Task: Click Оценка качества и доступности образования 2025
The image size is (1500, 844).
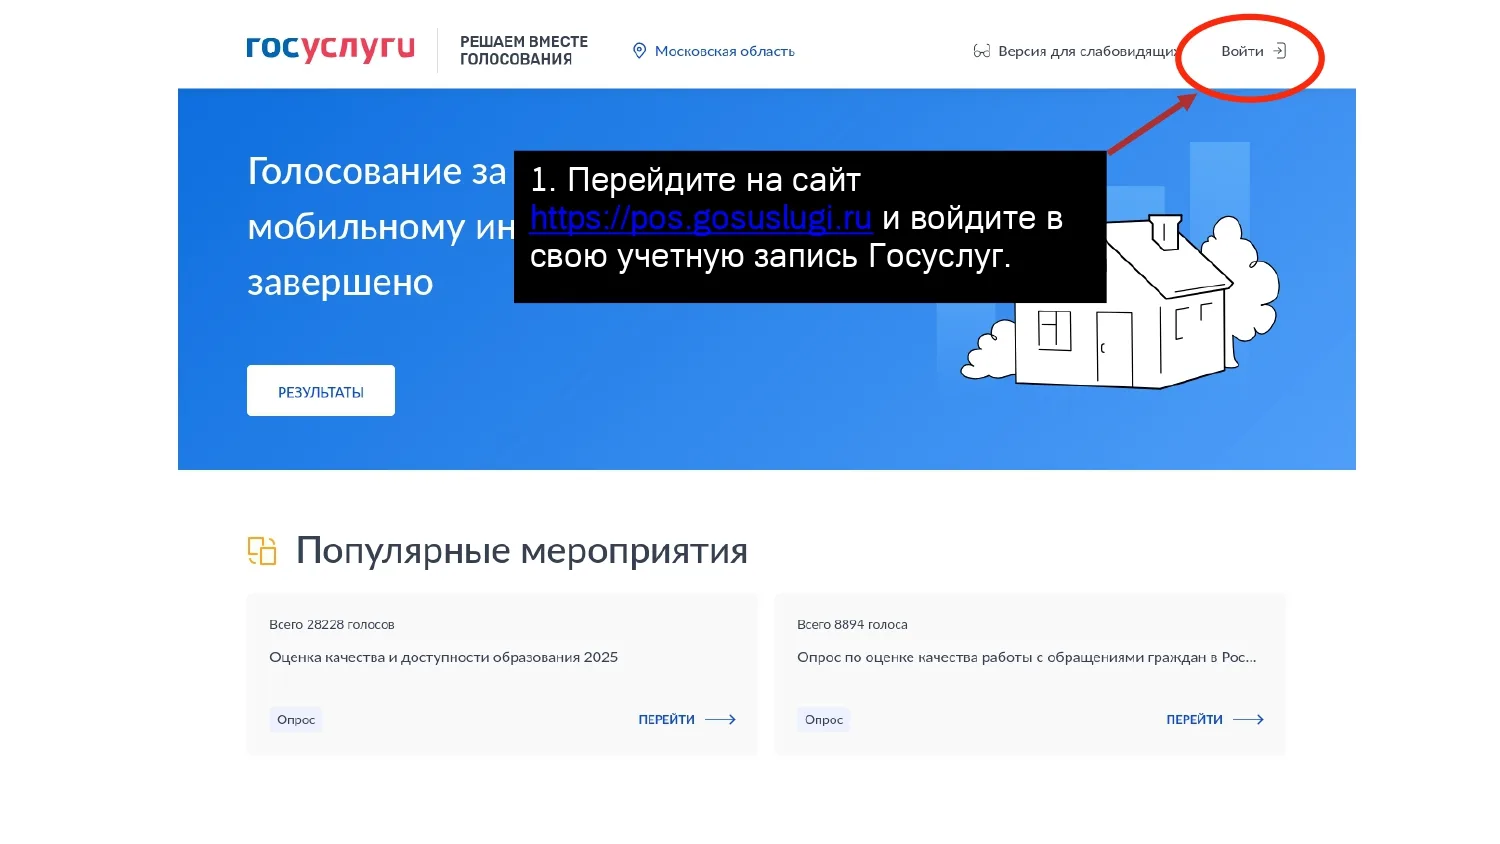Action: [x=443, y=657]
